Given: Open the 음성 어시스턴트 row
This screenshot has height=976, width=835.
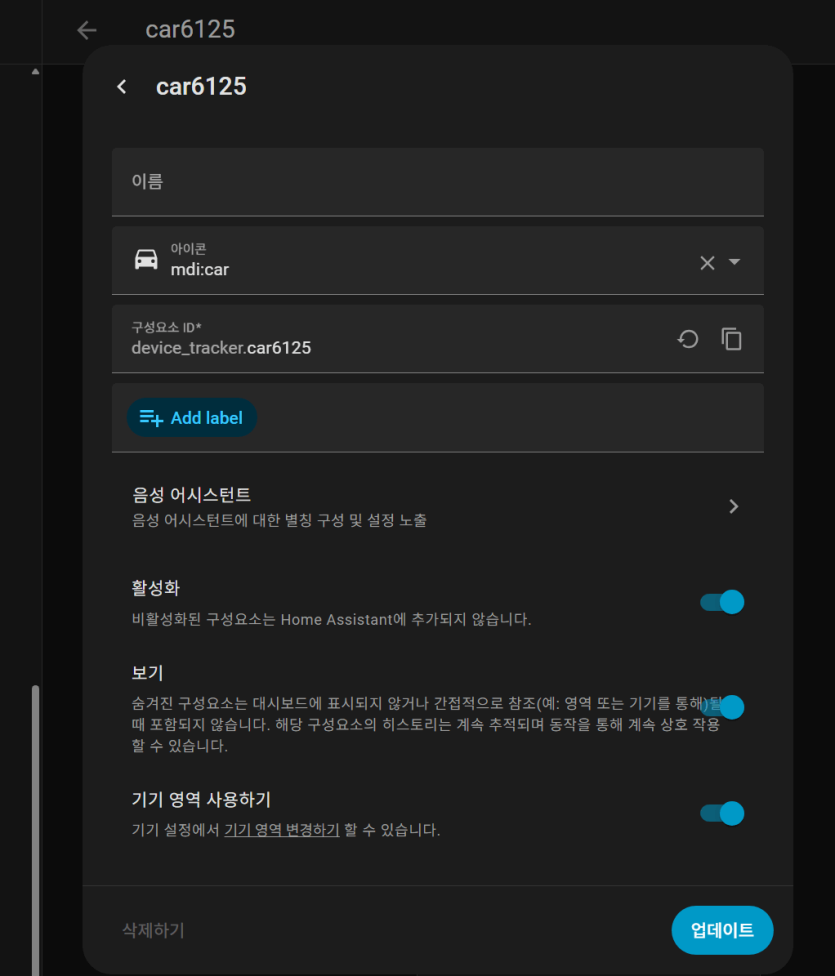Looking at the screenshot, I should [438, 507].
